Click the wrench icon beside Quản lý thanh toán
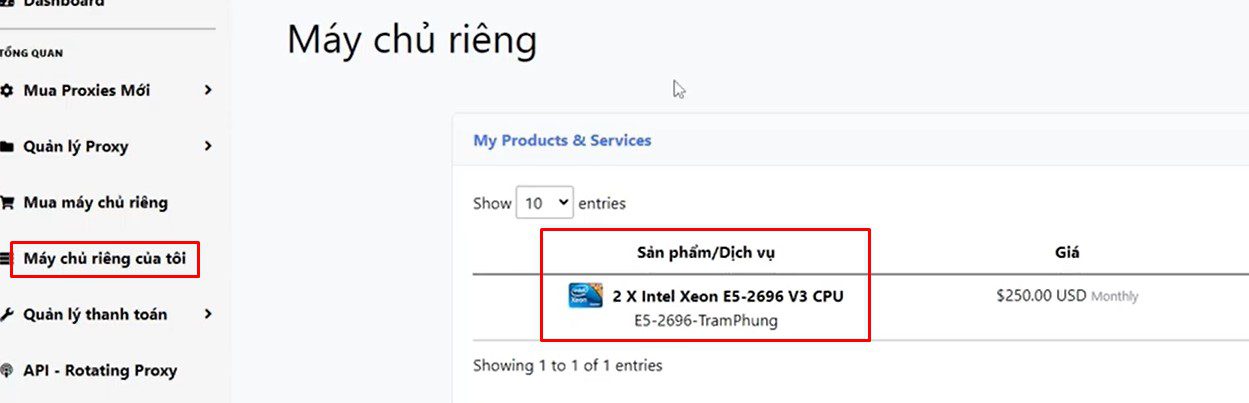 (x=6, y=315)
